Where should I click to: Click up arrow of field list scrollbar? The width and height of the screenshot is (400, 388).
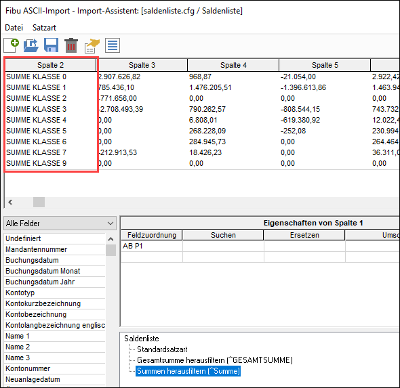[111, 239]
